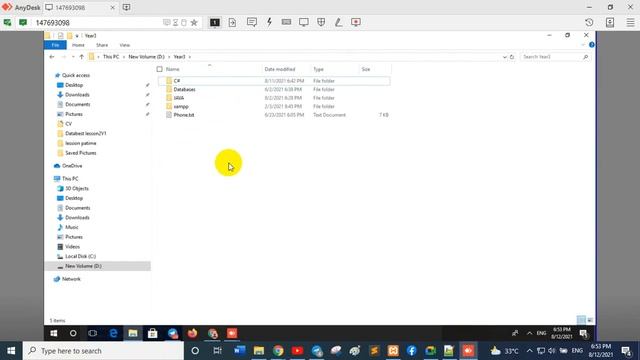Open remote Microsoft Edge in inner taskbar
The height and width of the screenshot is (360, 640).
click(x=113, y=333)
